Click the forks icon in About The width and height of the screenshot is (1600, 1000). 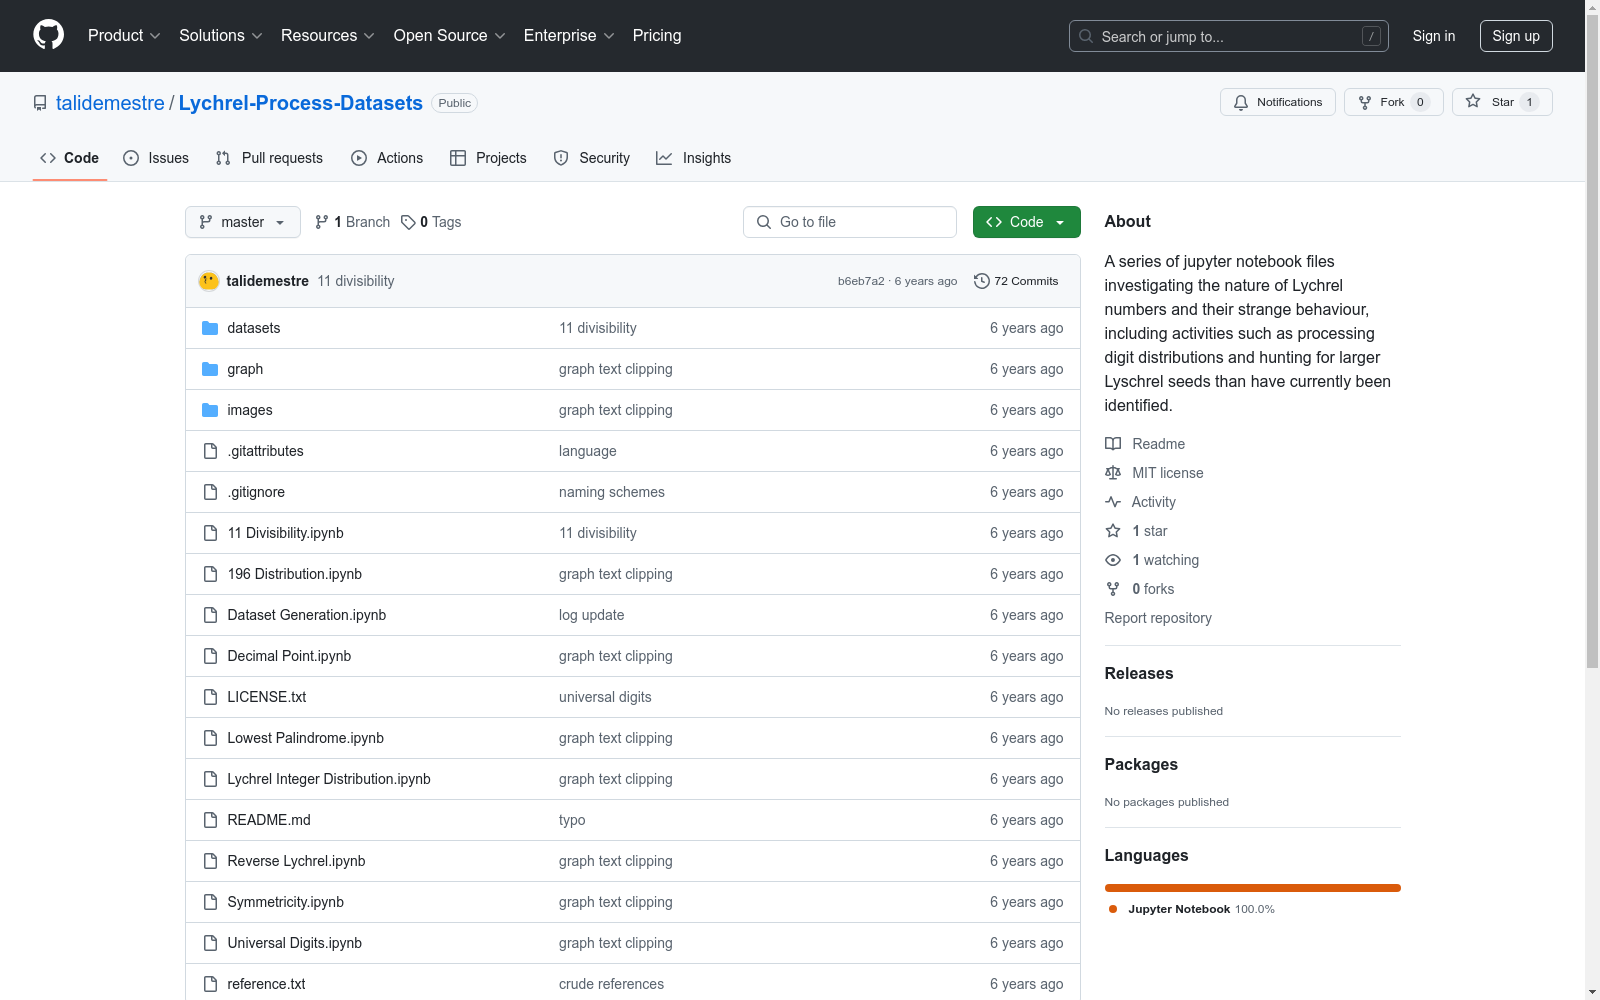[x=1113, y=589]
